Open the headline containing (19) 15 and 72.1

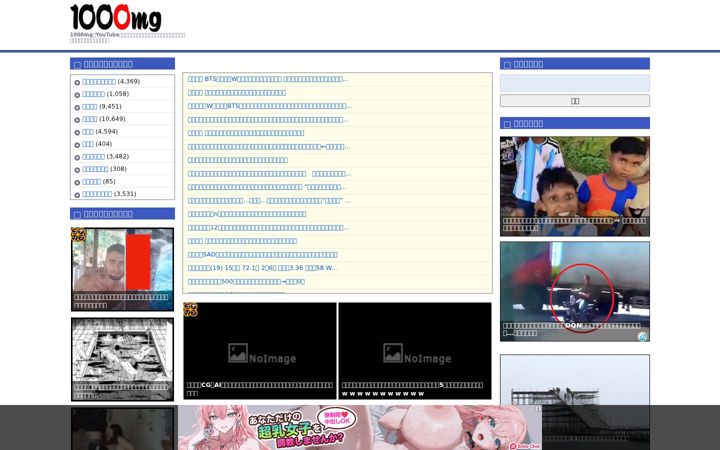262,268
